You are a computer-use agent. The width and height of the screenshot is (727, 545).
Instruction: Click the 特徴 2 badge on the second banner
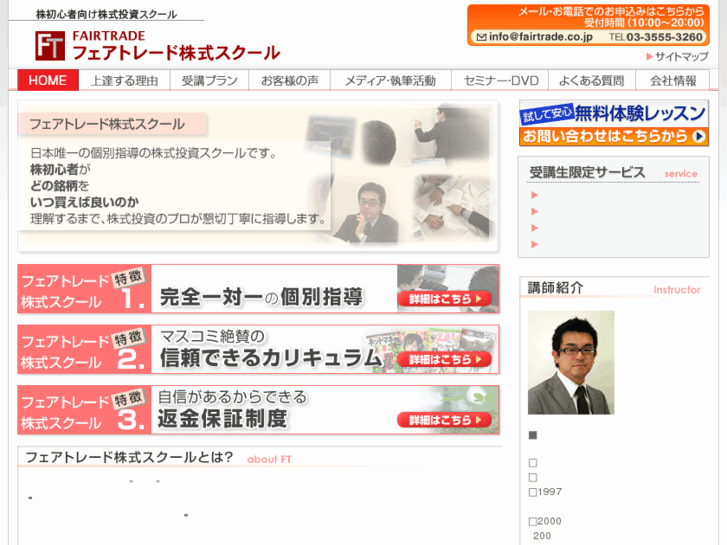(x=129, y=338)
